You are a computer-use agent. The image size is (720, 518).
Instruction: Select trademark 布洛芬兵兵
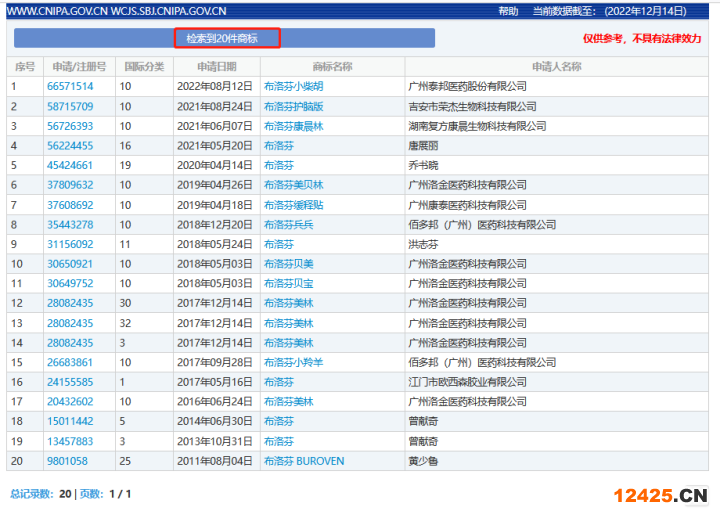tap(288, 225)
